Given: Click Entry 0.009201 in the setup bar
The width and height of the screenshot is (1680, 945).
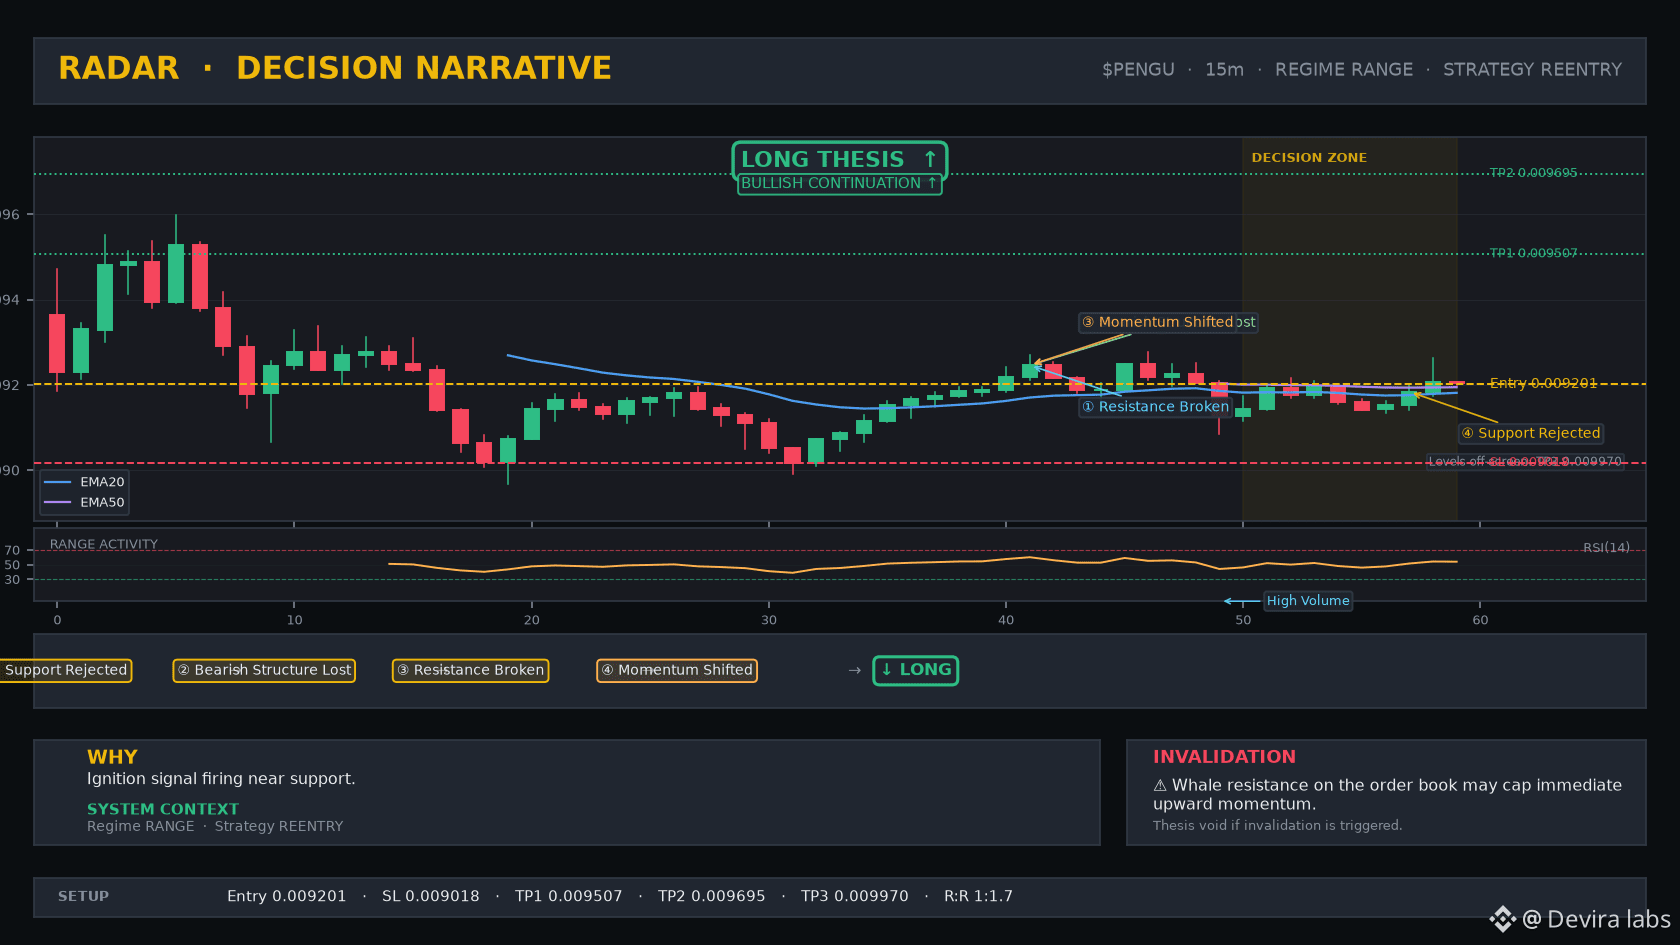Looking at the screenshot, I should (286, 896).
